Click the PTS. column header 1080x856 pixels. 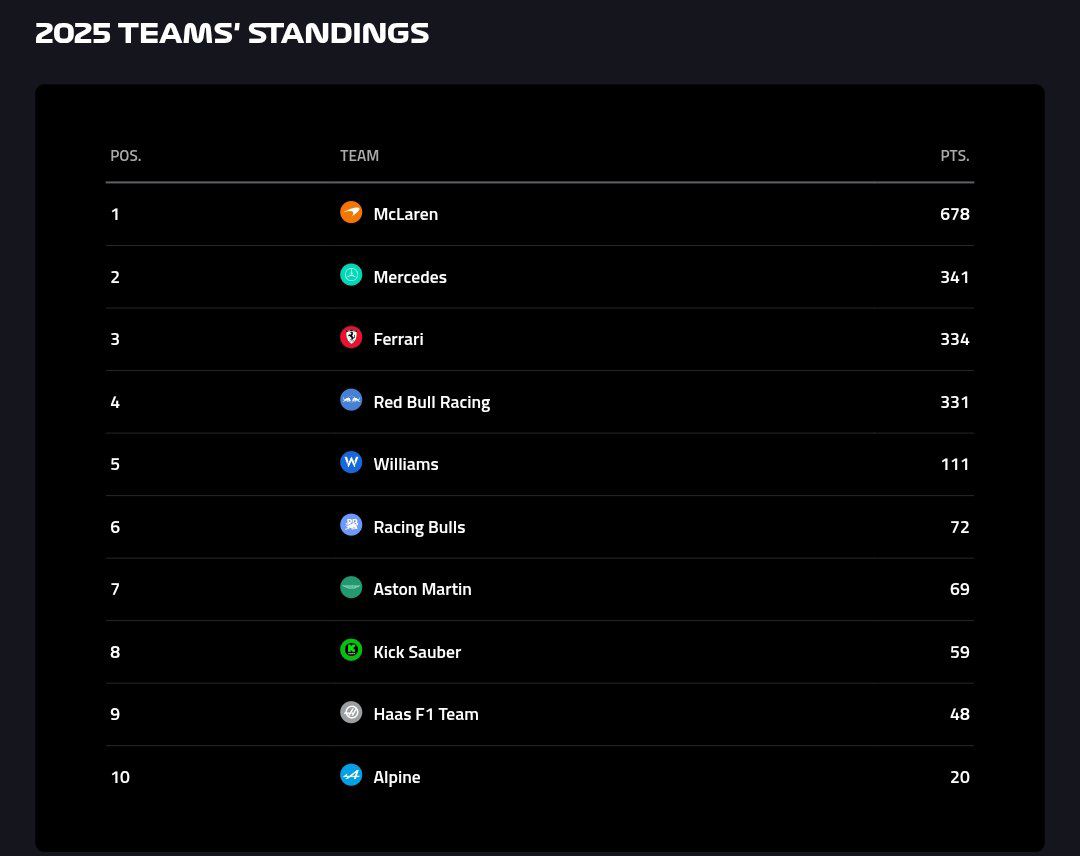pos(954,156)
